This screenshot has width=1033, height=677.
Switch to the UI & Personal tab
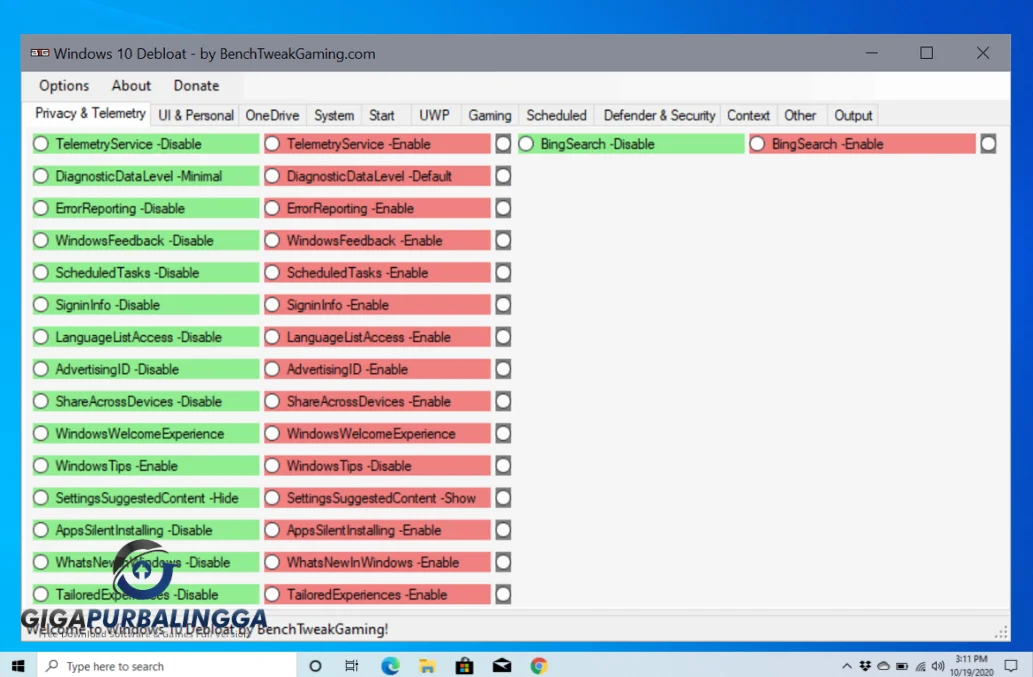196,115
